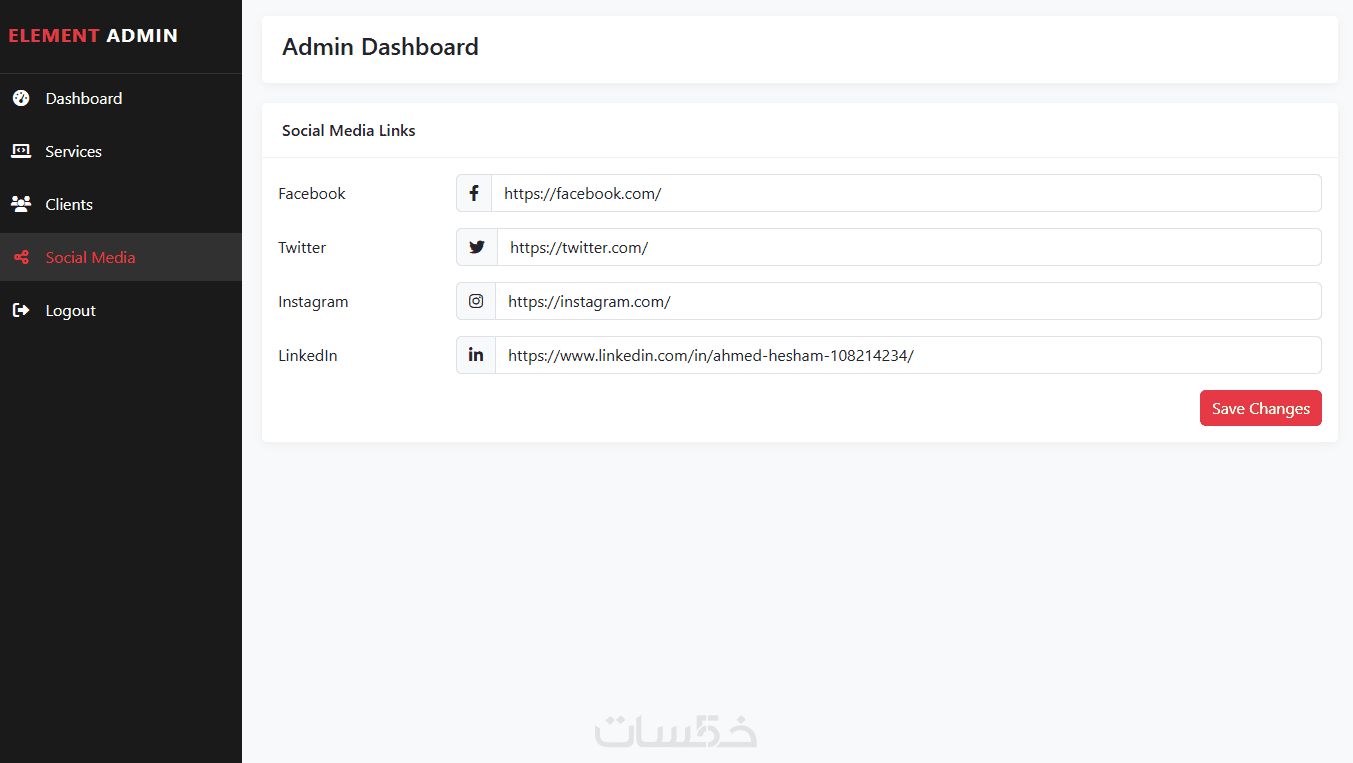Focus the LinkedIn URL input field
Screen dimensions: 1353x763
[x=908, y=355]
